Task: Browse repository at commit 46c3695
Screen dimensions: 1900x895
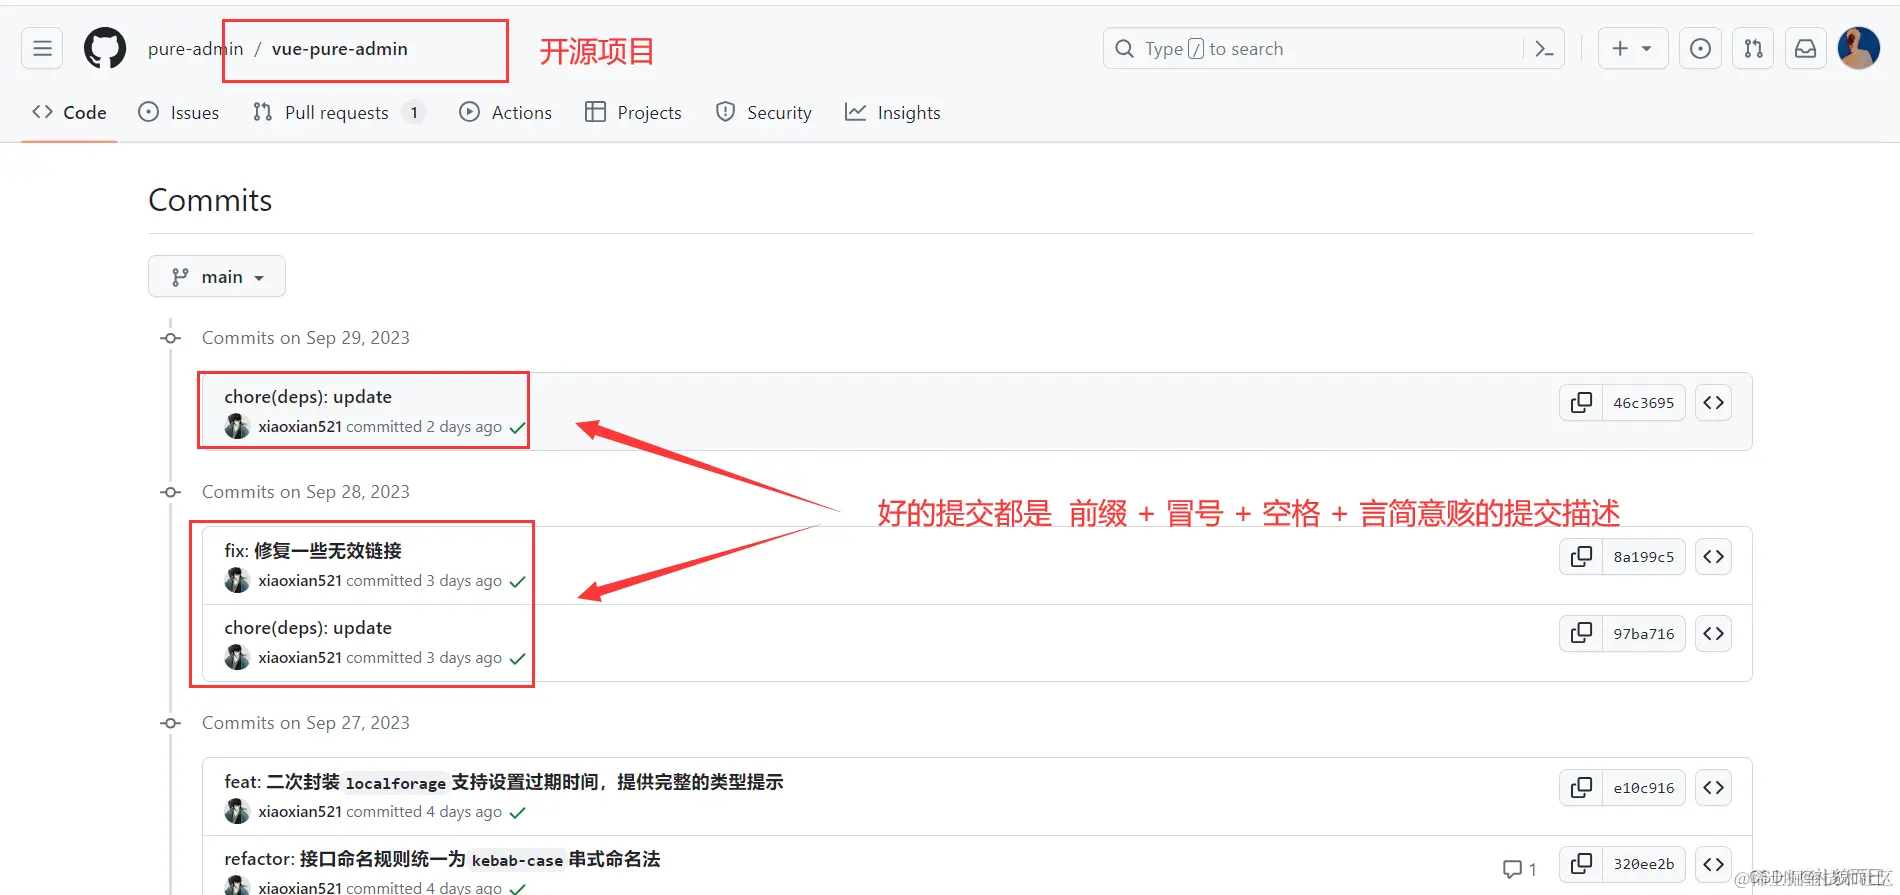Action: click(x=1713, y=403)
